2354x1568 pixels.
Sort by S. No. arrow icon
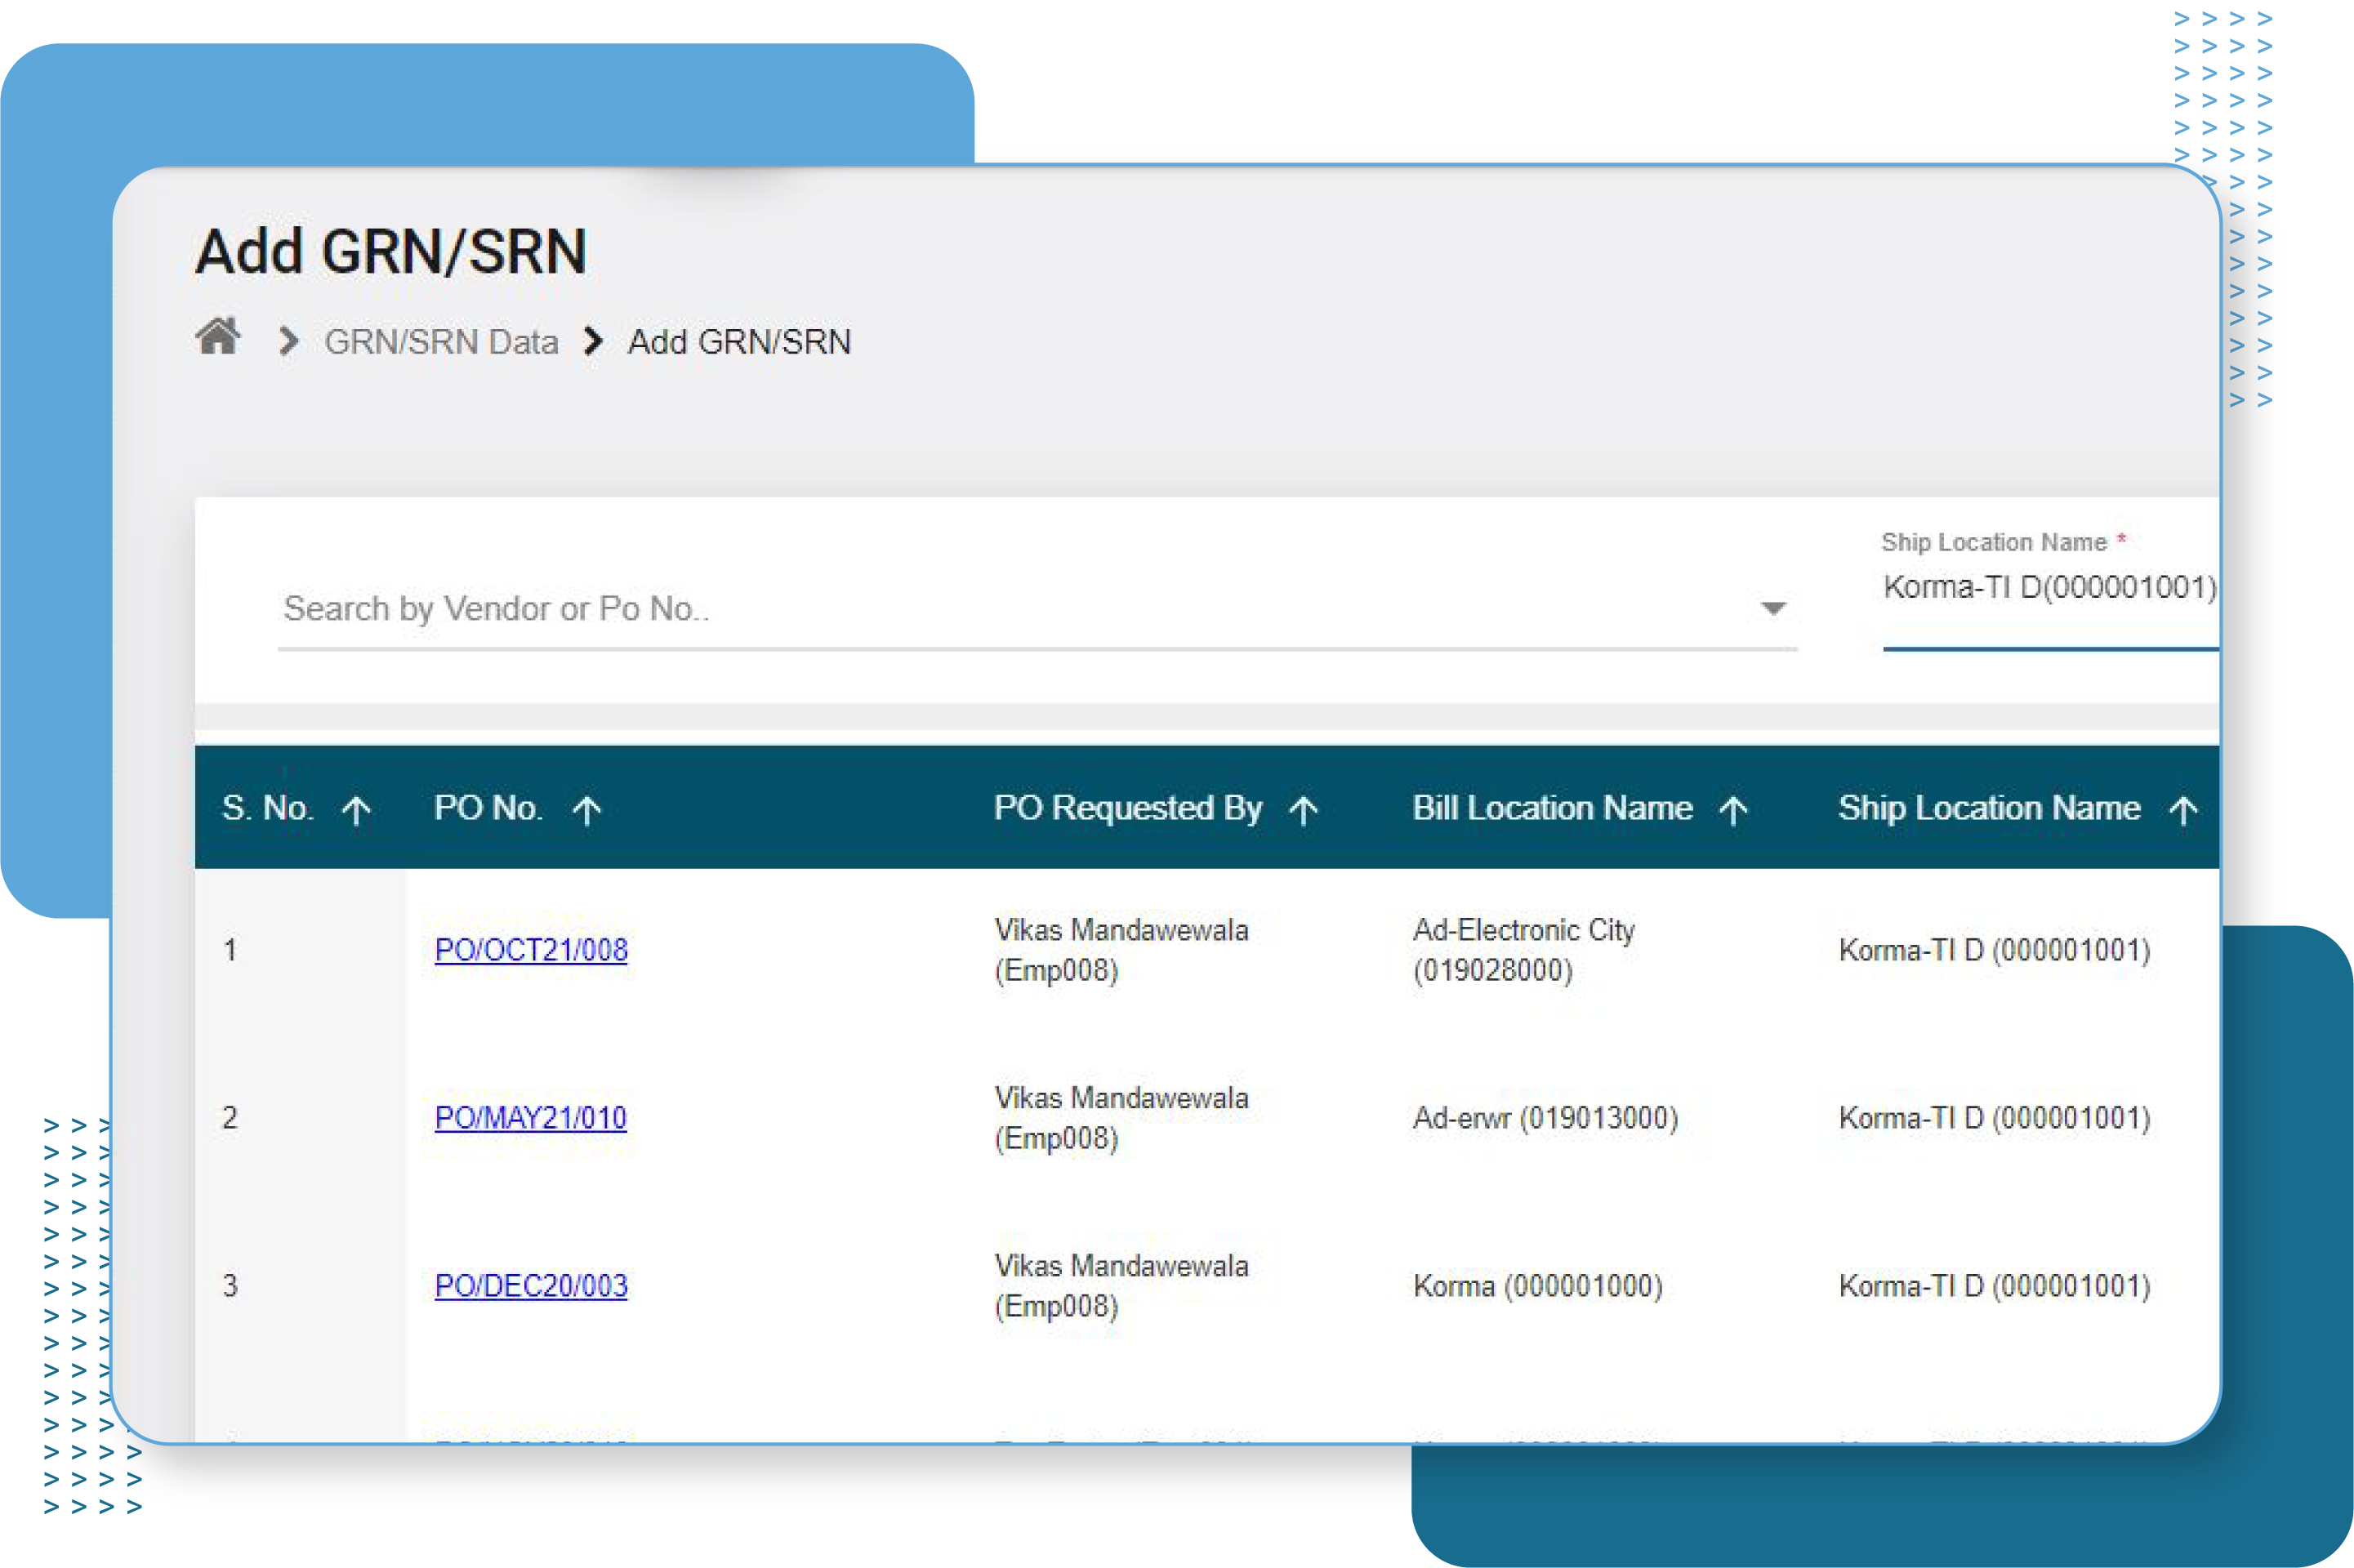pos(356,810)
